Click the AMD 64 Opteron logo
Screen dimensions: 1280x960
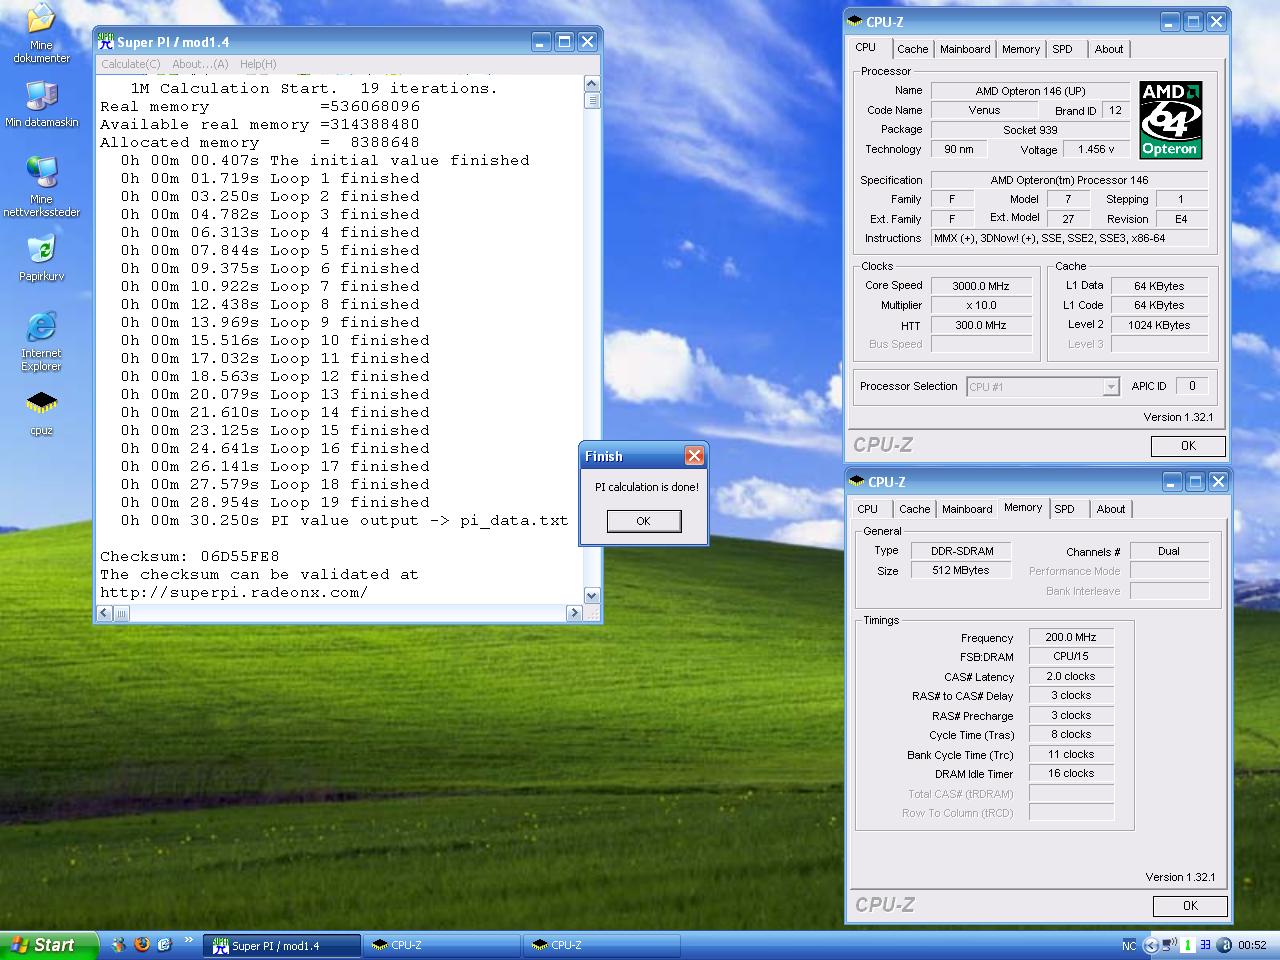[x=1170, y=119]
